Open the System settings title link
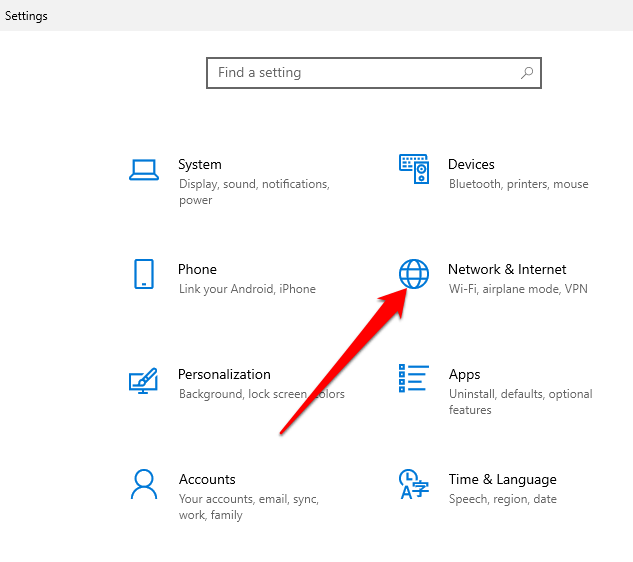633x562 pixels. pyautogui.click(x=200, y=164)
